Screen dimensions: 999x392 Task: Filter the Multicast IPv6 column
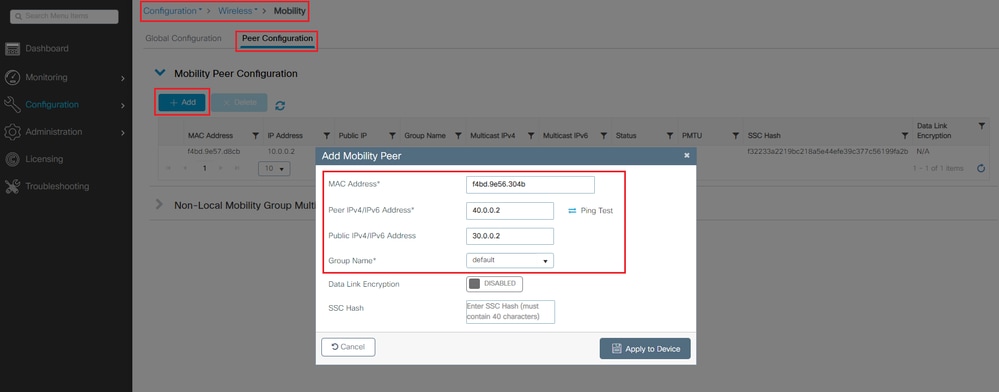point(603,136)
